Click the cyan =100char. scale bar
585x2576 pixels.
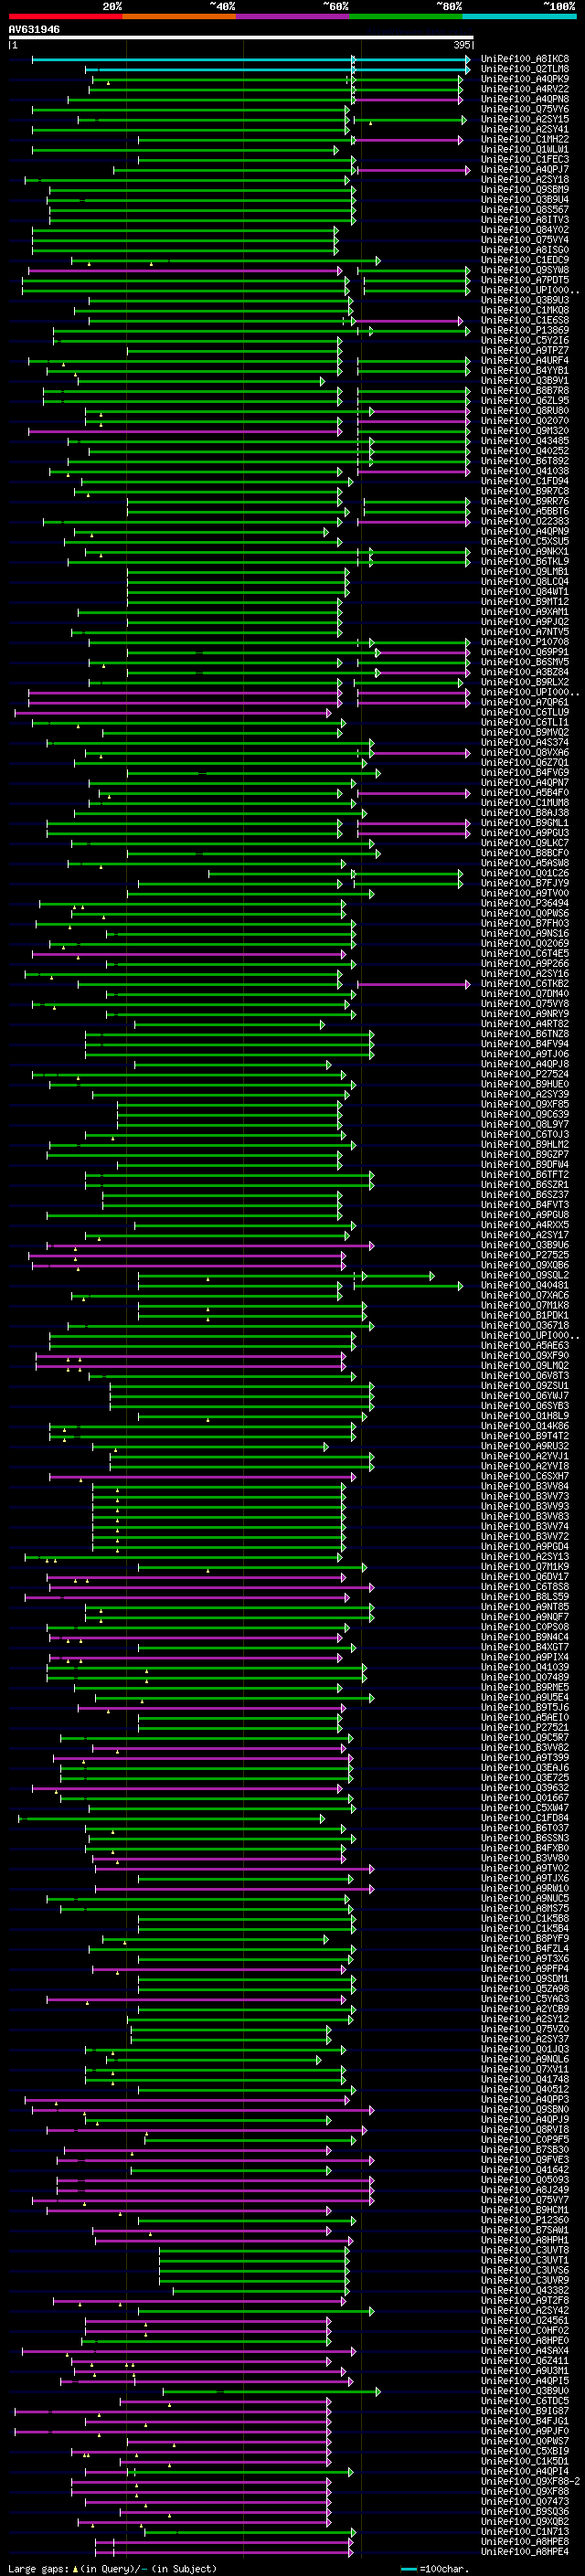pos(409,2569)
